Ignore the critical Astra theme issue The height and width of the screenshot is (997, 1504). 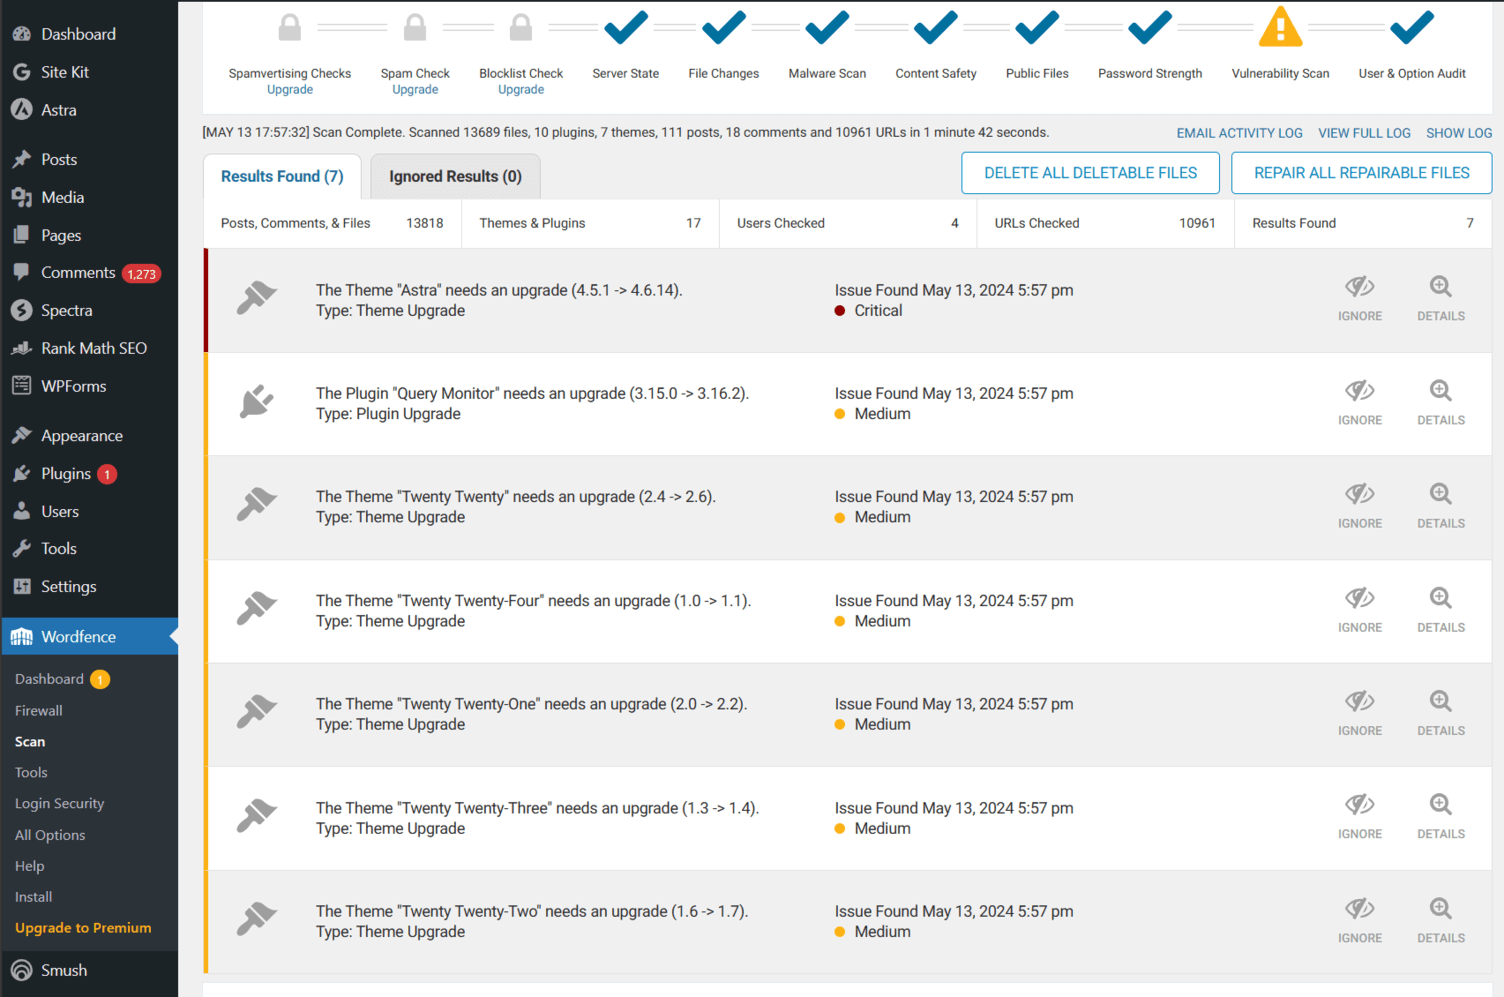[x=1359, y=297]
